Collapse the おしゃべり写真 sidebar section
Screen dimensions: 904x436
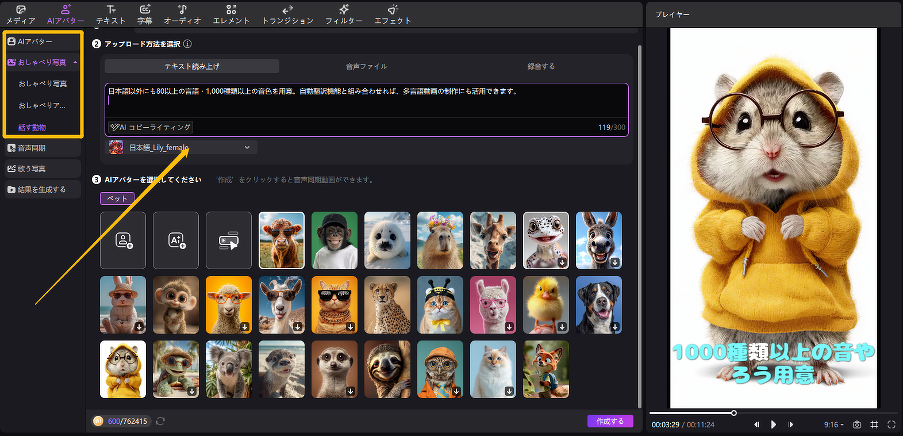click(x=76, y=62)
